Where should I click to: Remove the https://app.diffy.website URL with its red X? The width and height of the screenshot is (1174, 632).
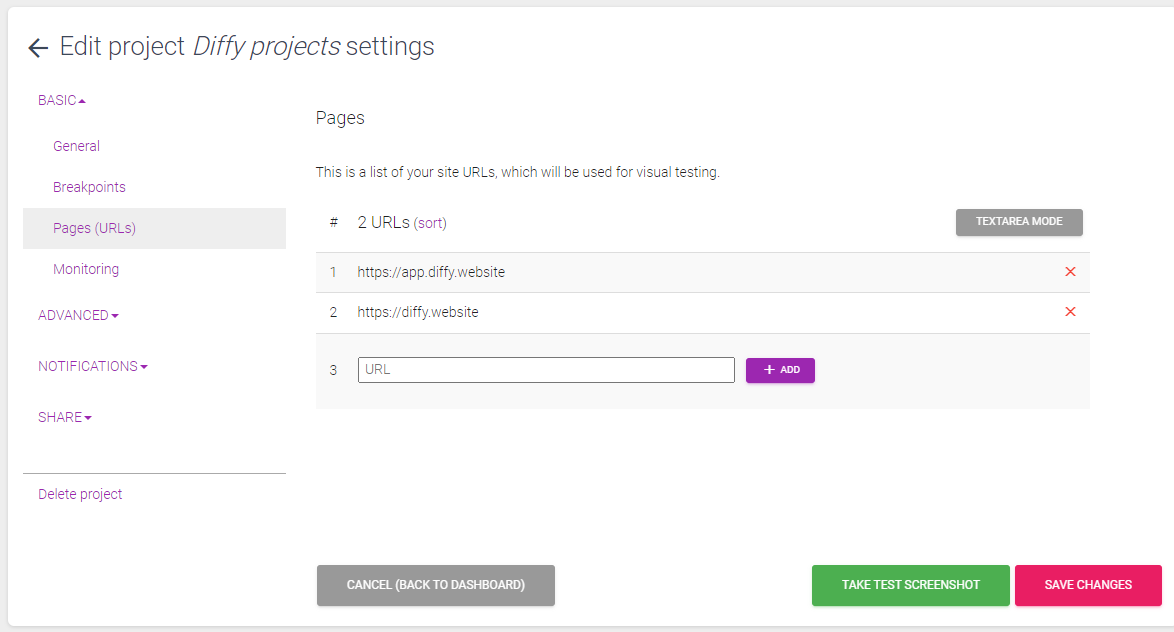1070,272
